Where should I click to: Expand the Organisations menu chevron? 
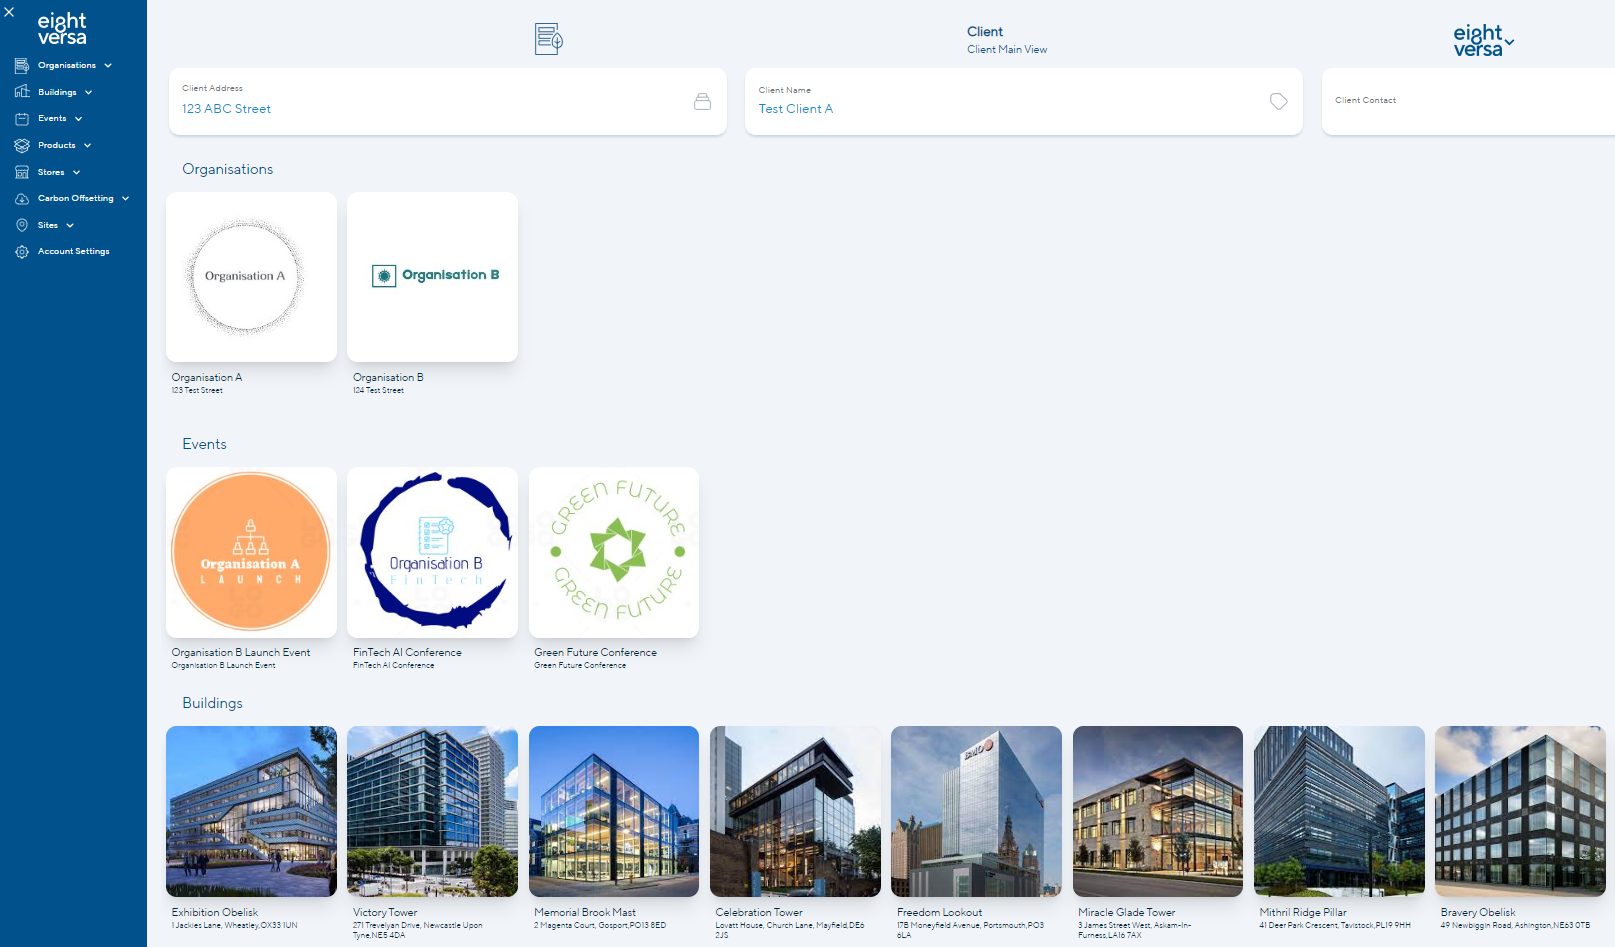(x=108, y=66)
